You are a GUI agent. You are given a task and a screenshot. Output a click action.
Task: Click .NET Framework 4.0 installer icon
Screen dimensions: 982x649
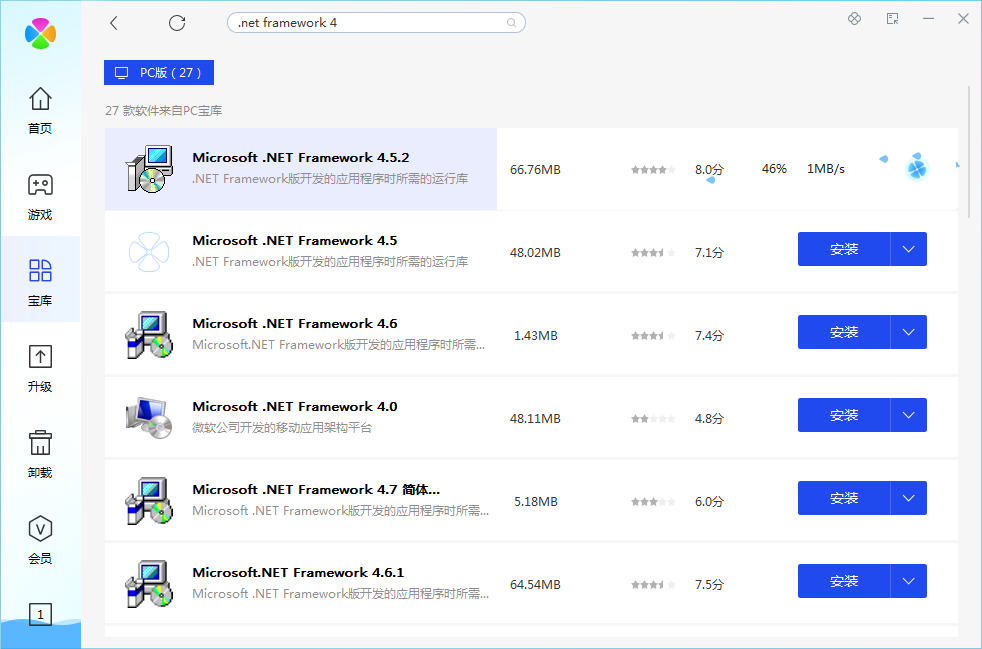pyautogui.click(x=149, y=417)
